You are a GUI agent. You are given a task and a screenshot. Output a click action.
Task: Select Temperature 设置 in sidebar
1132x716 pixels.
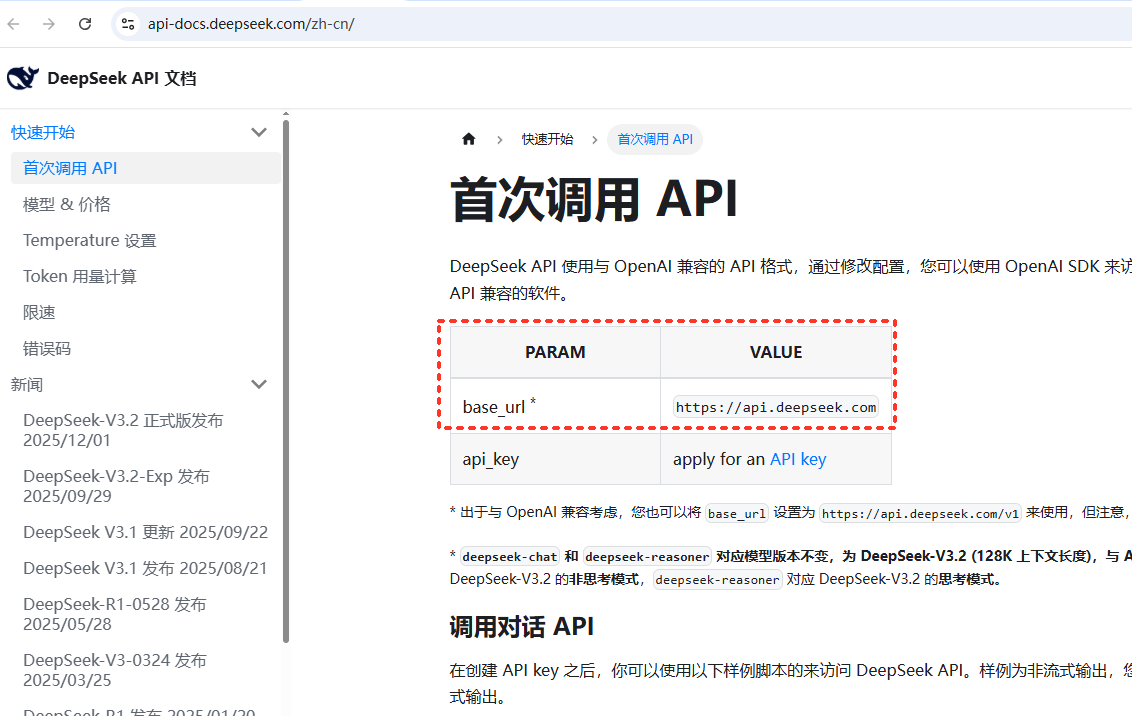pos(90,240)
